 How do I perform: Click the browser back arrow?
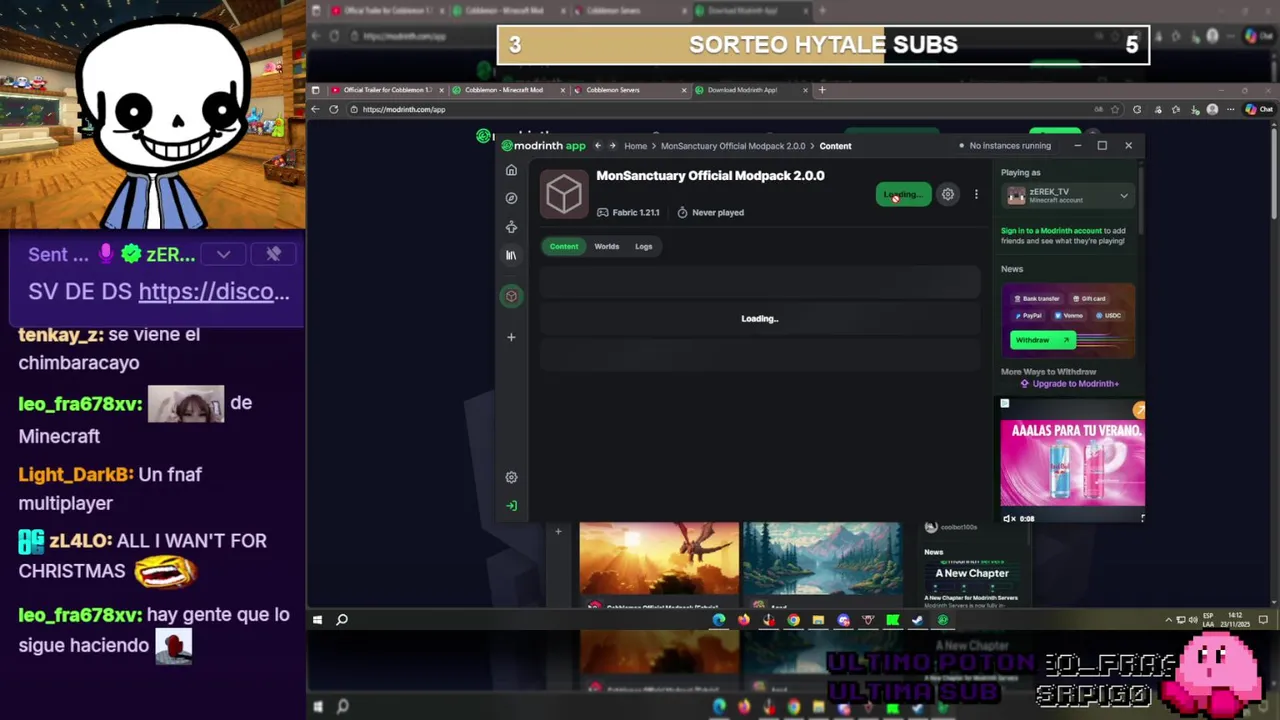coord(316,110)
